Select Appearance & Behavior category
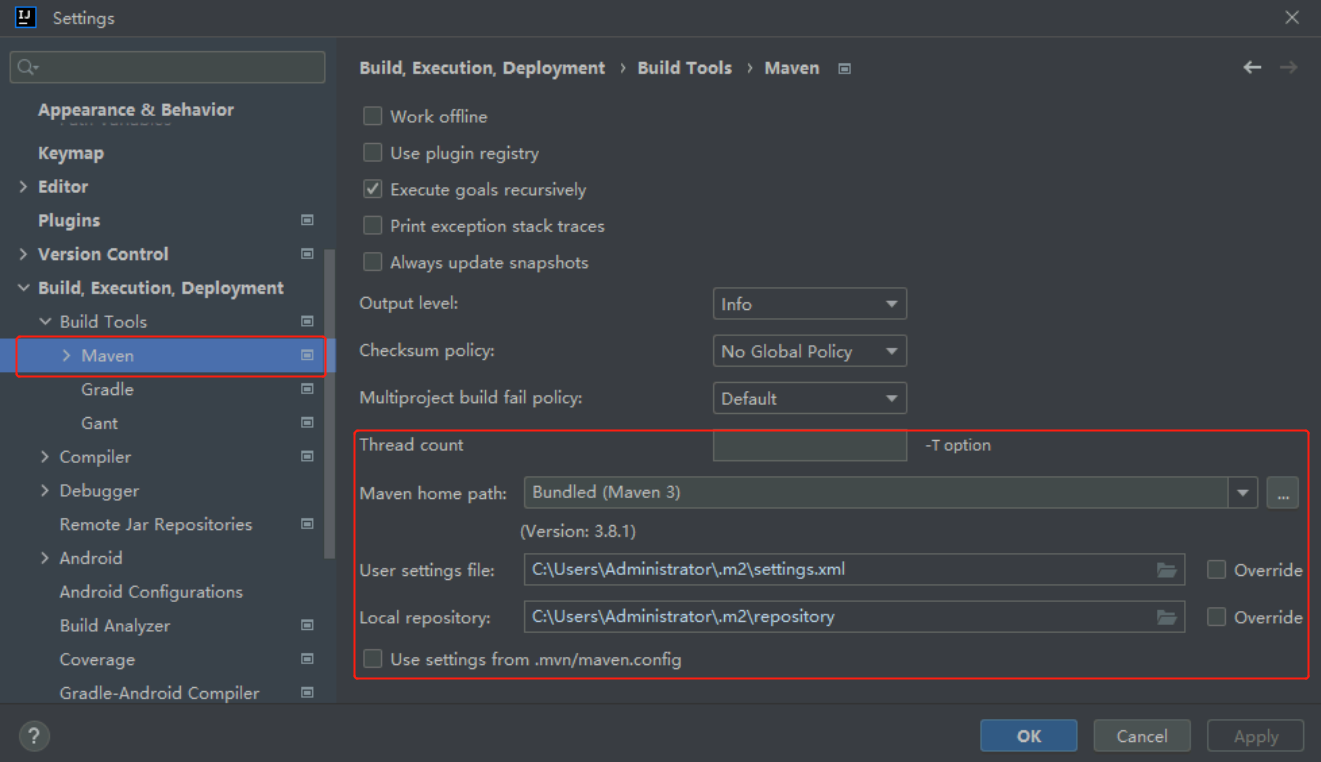Viewport: 1321px width, 762px height. [x=136, y=110]
